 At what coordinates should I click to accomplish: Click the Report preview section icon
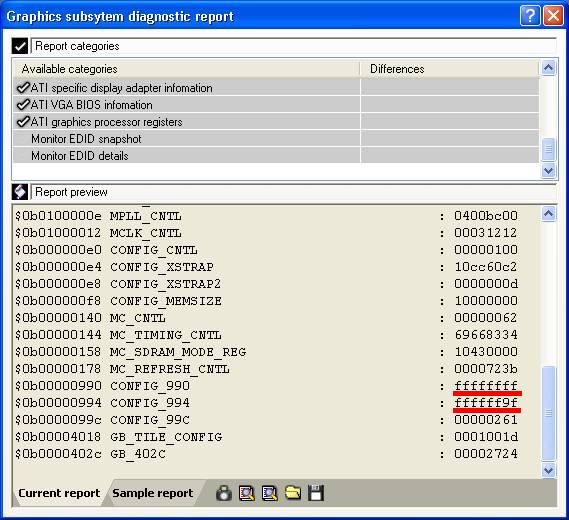point(20,192)
